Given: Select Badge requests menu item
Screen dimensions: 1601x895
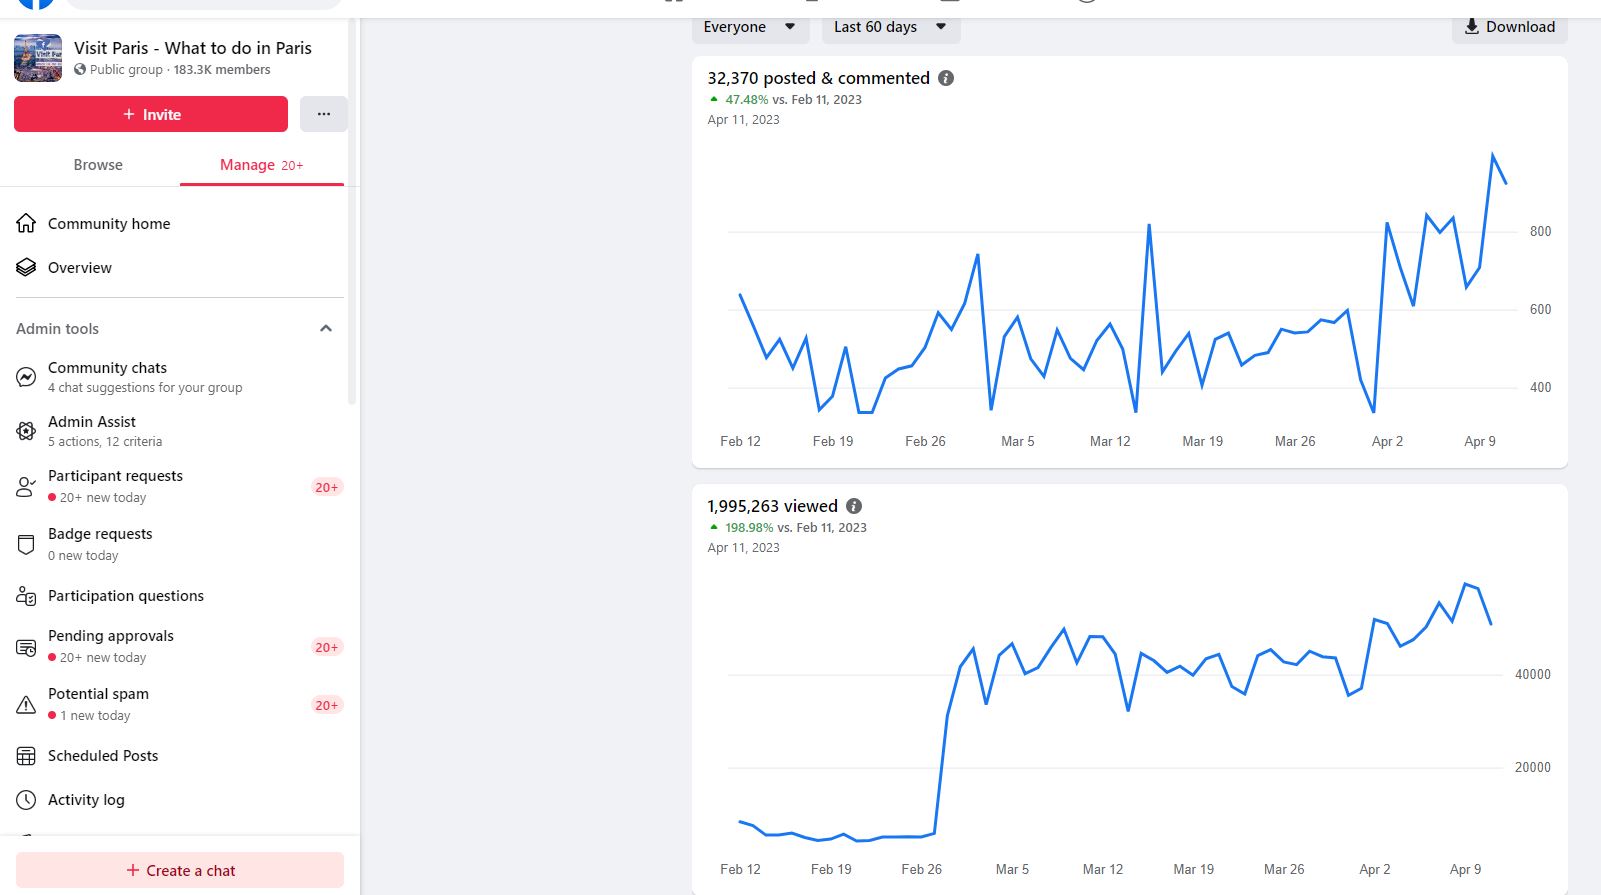Looking at the screenshot, I should click(x=180, y=545).
